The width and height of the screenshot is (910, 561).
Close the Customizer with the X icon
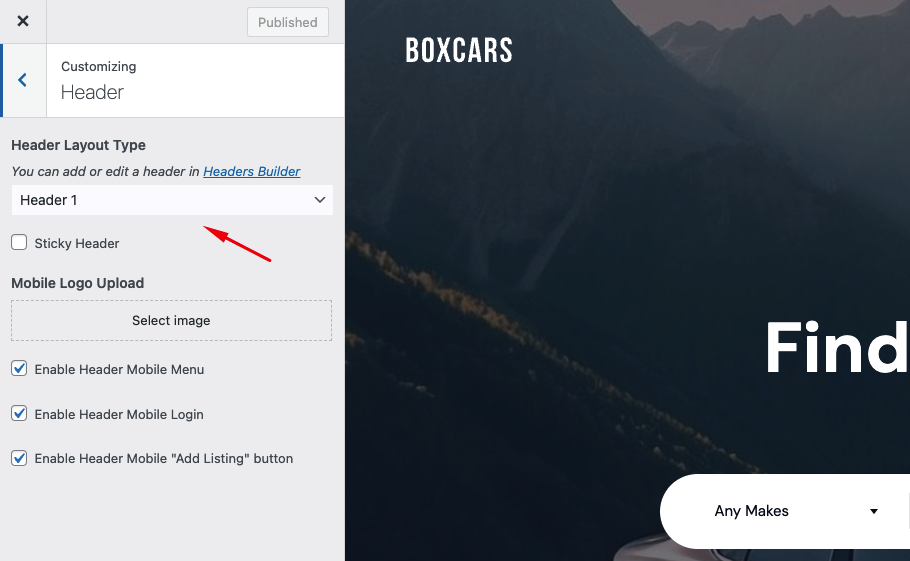click(22, 22)
